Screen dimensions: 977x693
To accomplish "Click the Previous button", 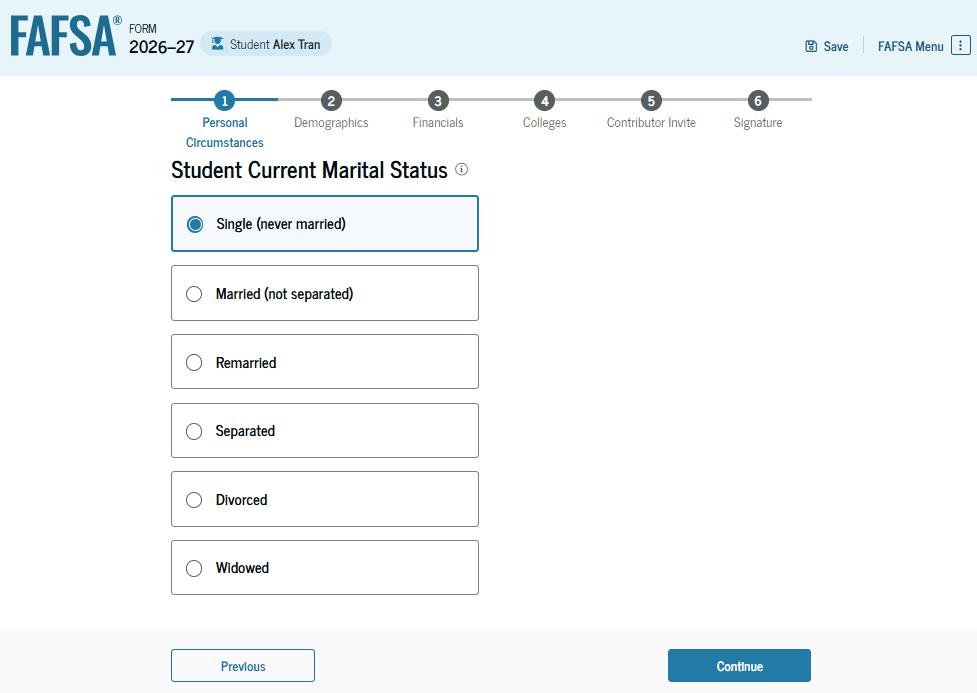I will (x=243, y=666).
